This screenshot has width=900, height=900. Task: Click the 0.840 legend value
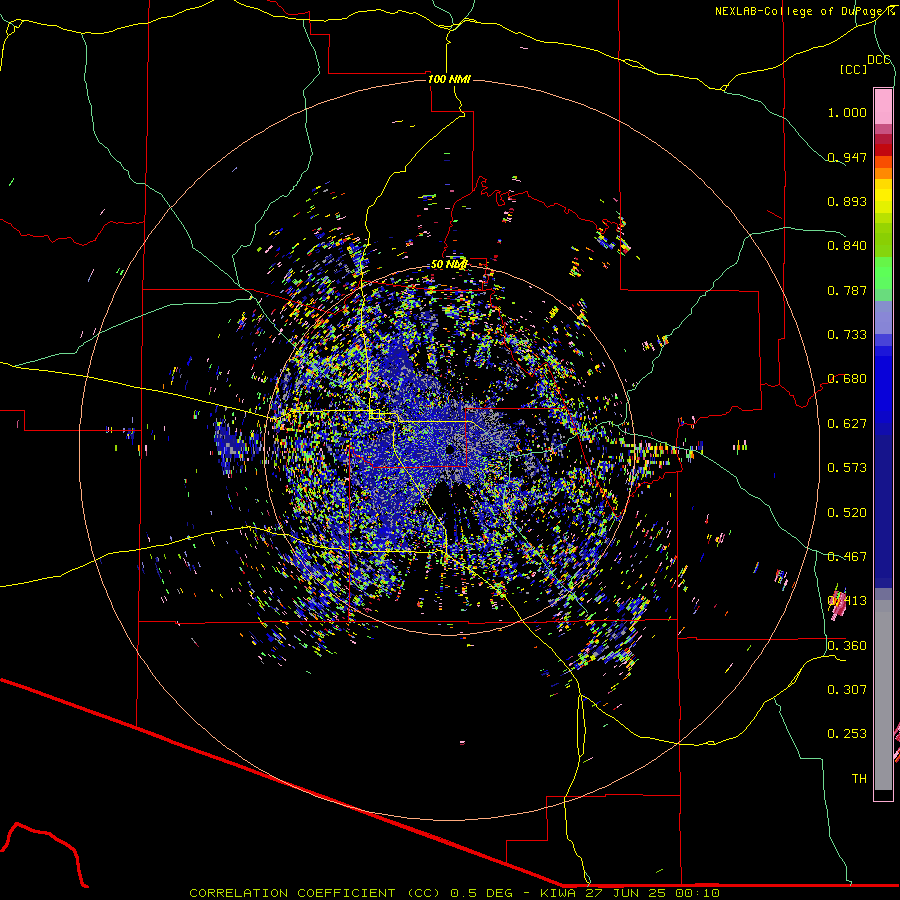point(847,246)
